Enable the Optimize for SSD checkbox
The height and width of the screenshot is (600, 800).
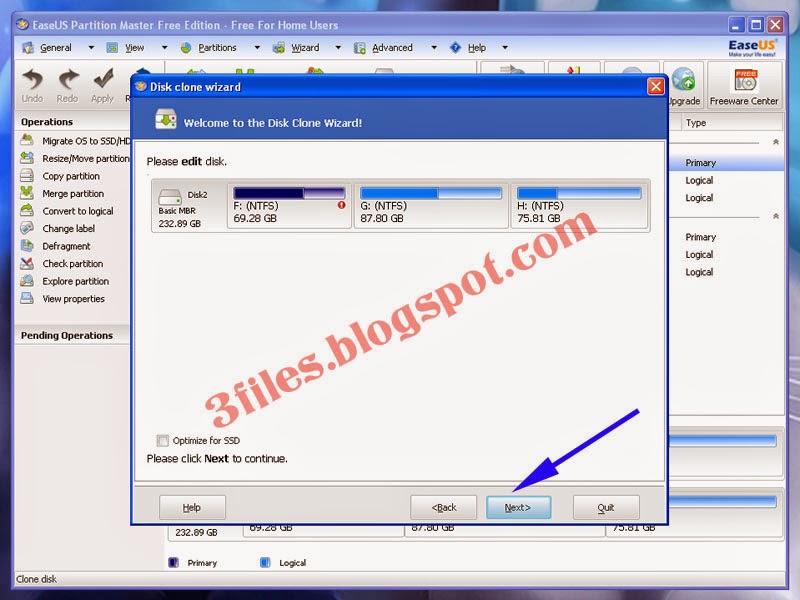click(163, 440)
